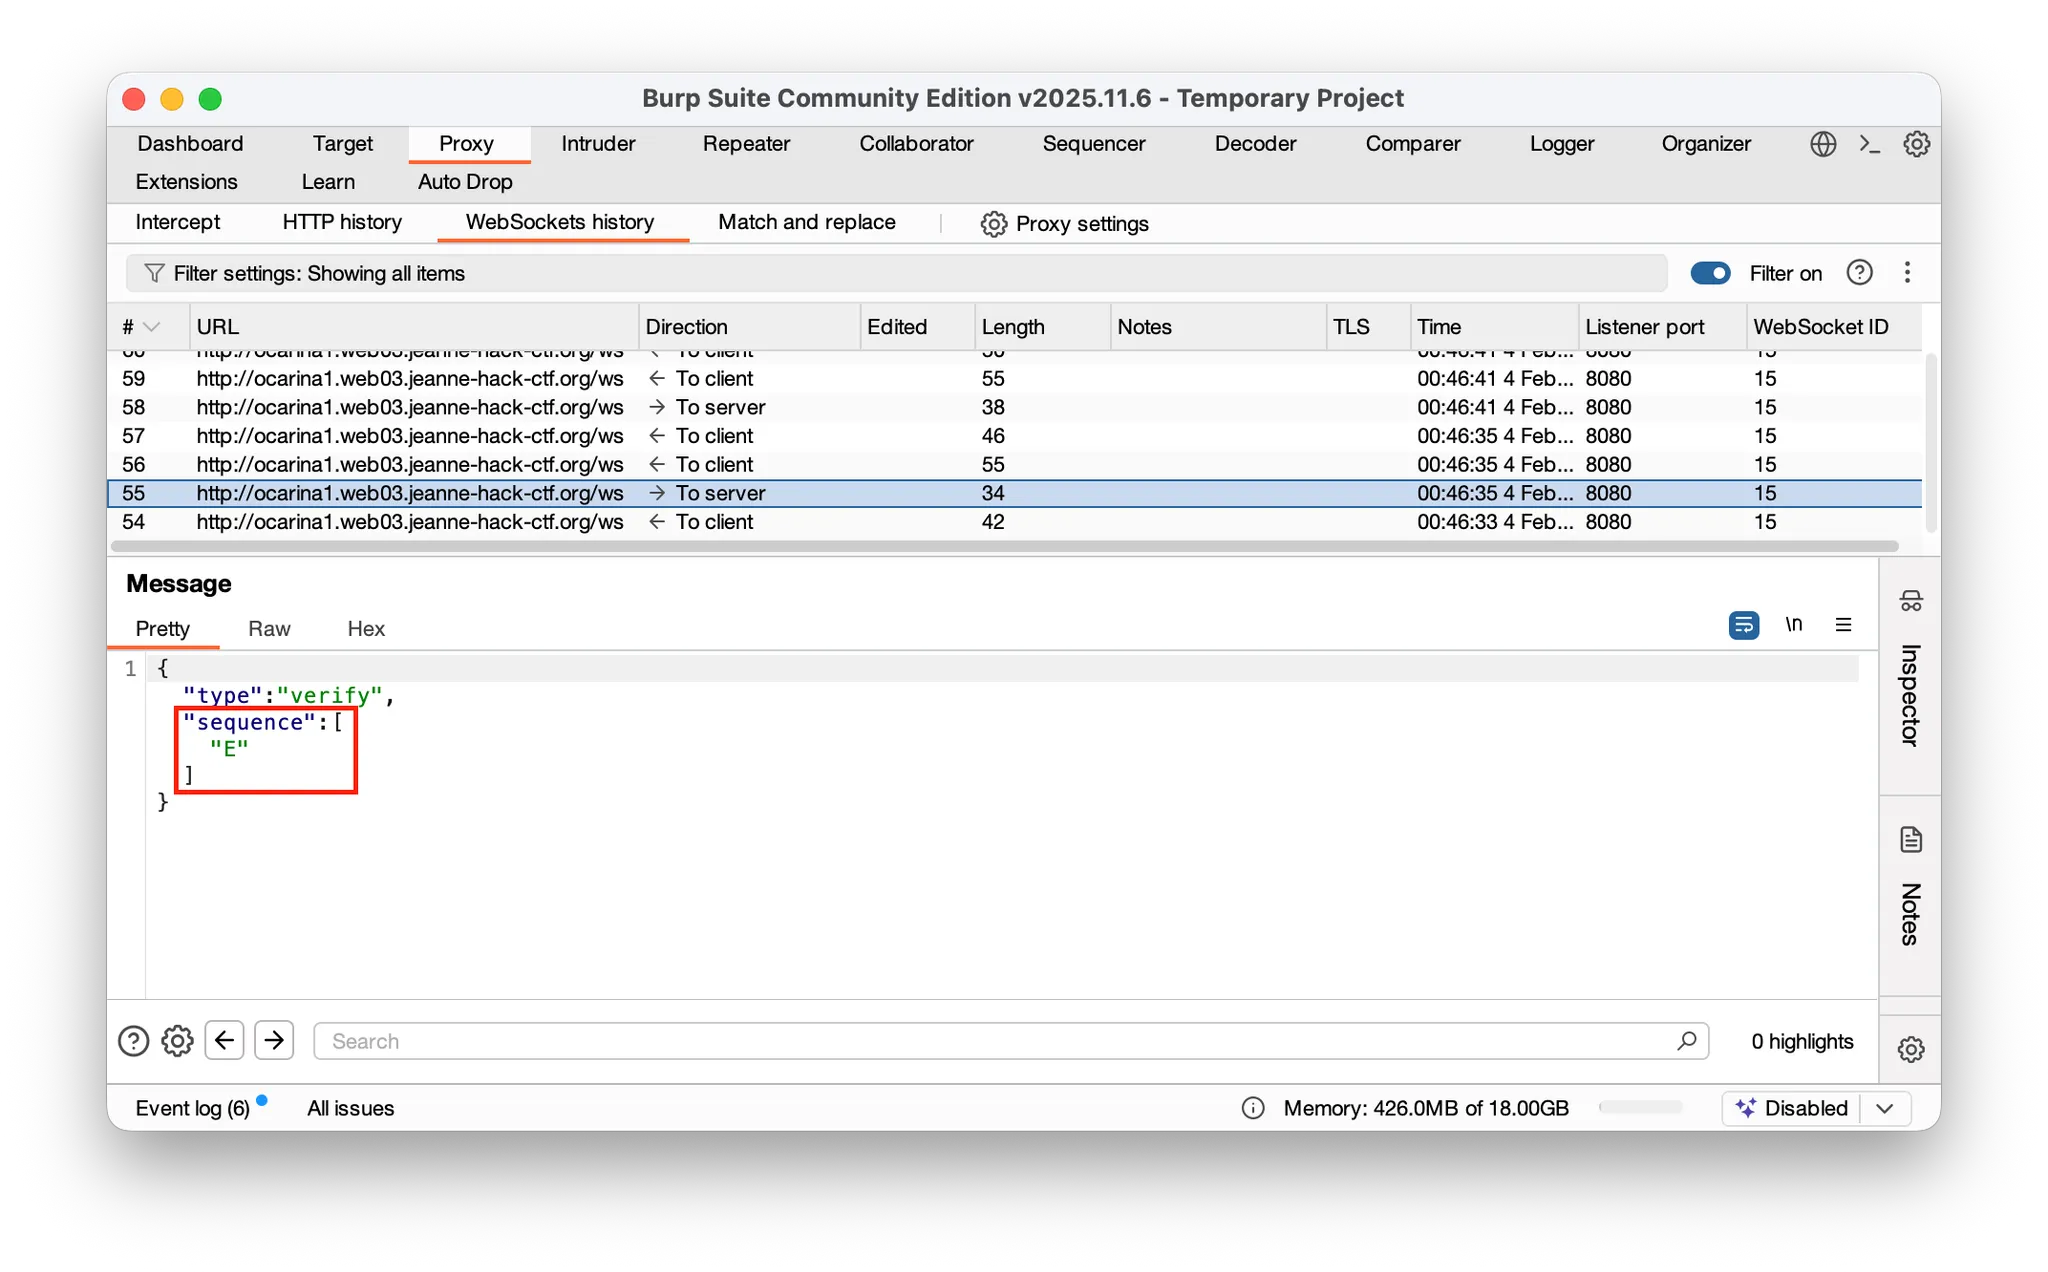Toggle line wrap button in message
This screenshot has height=1272, width=2048.
click(1743, 625)
